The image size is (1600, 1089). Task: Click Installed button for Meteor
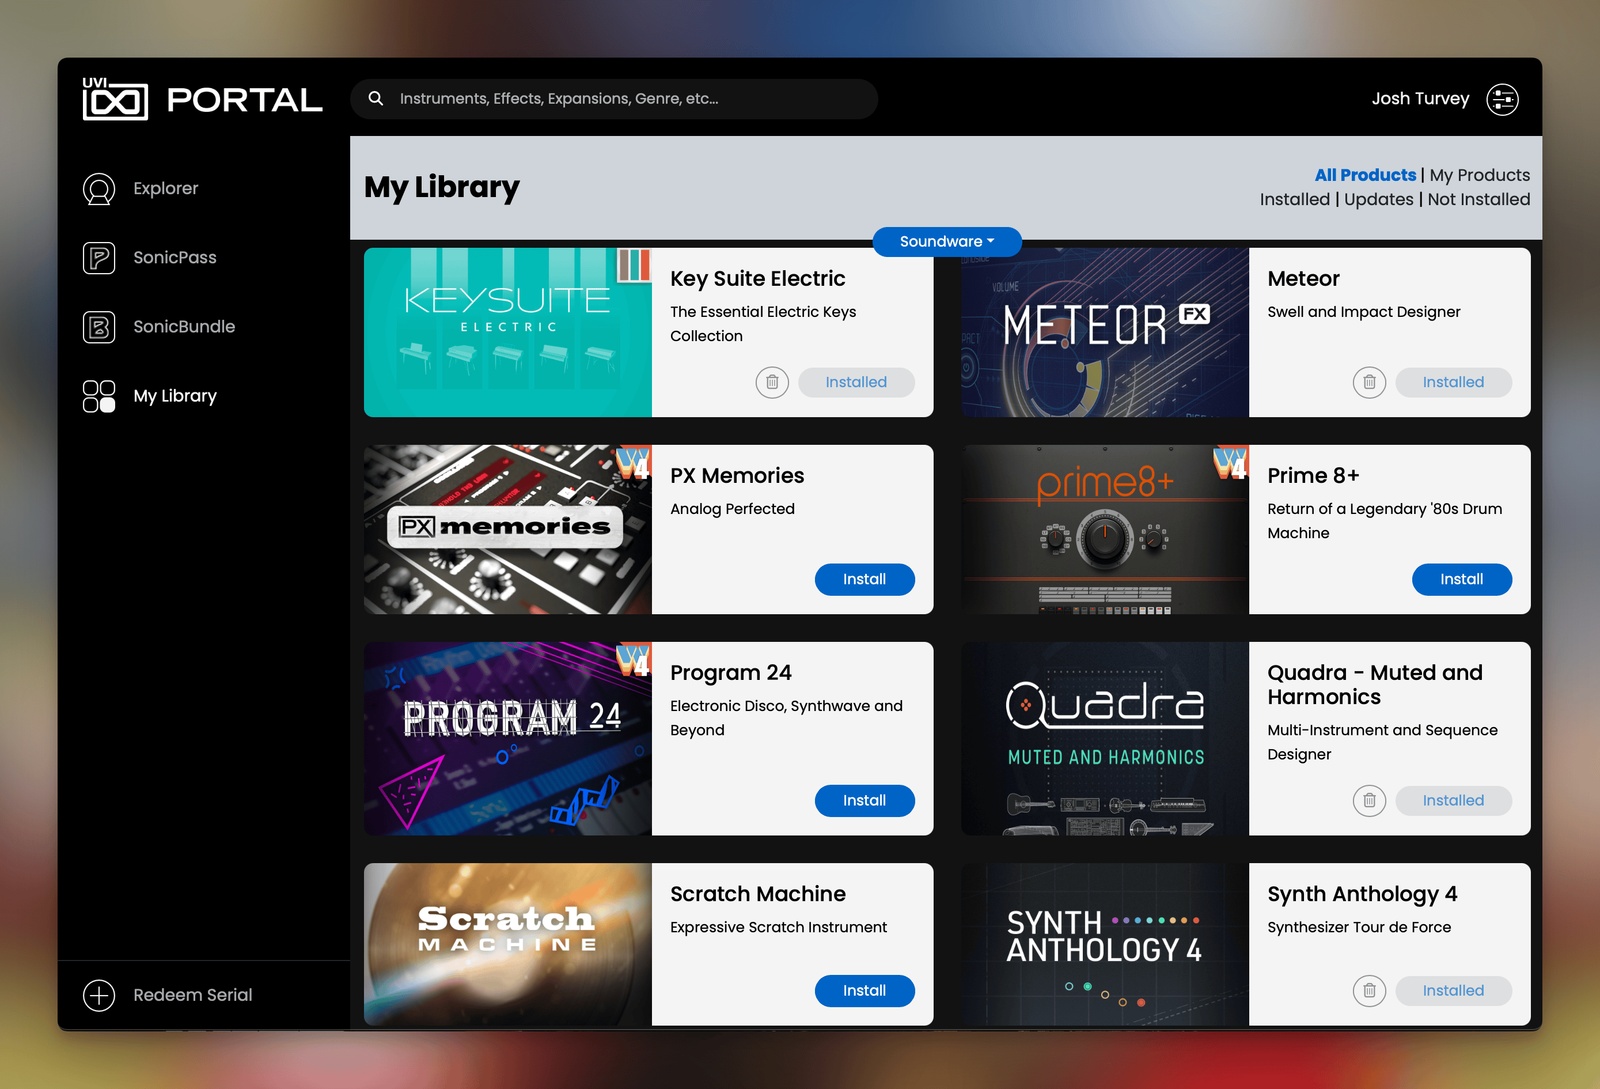click(x=1453, y=382)
